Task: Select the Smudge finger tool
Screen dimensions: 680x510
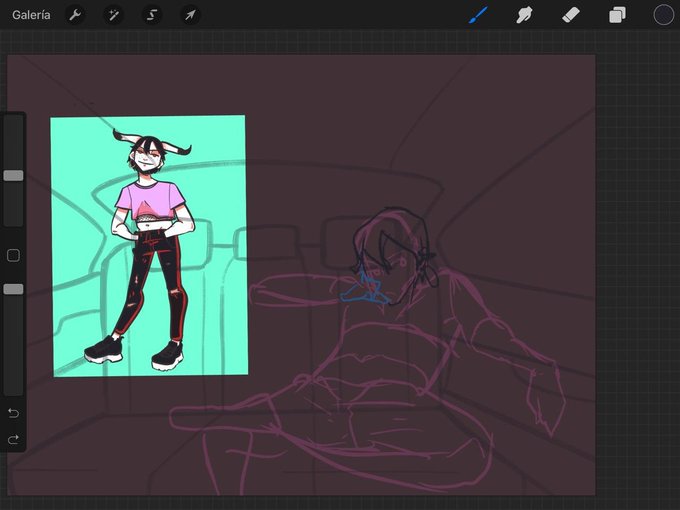Action: pos(524,15)
